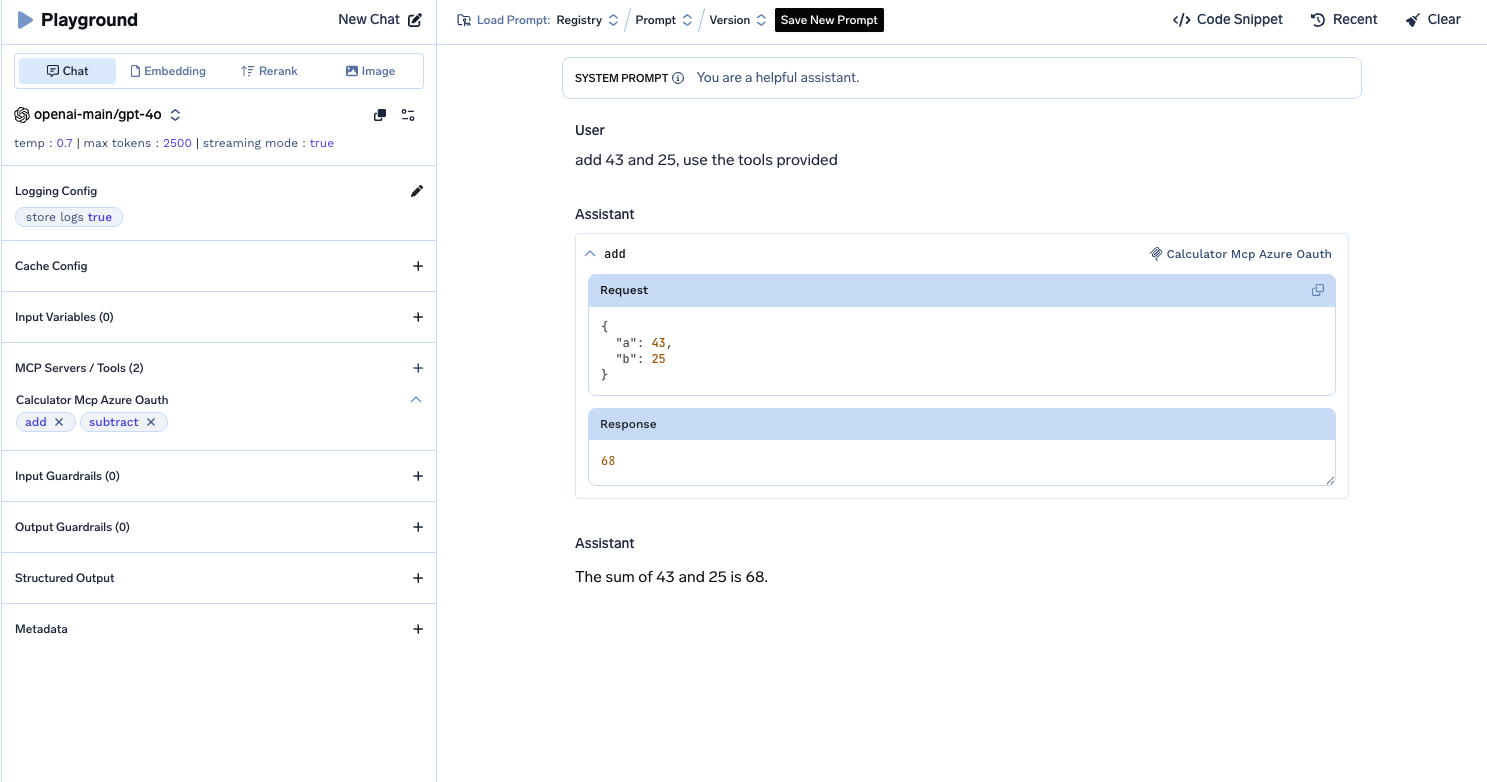Open Code Snippet view
Image resolution: width=1487 pixels, height=782 pixels.
(x=1227, y=19)
